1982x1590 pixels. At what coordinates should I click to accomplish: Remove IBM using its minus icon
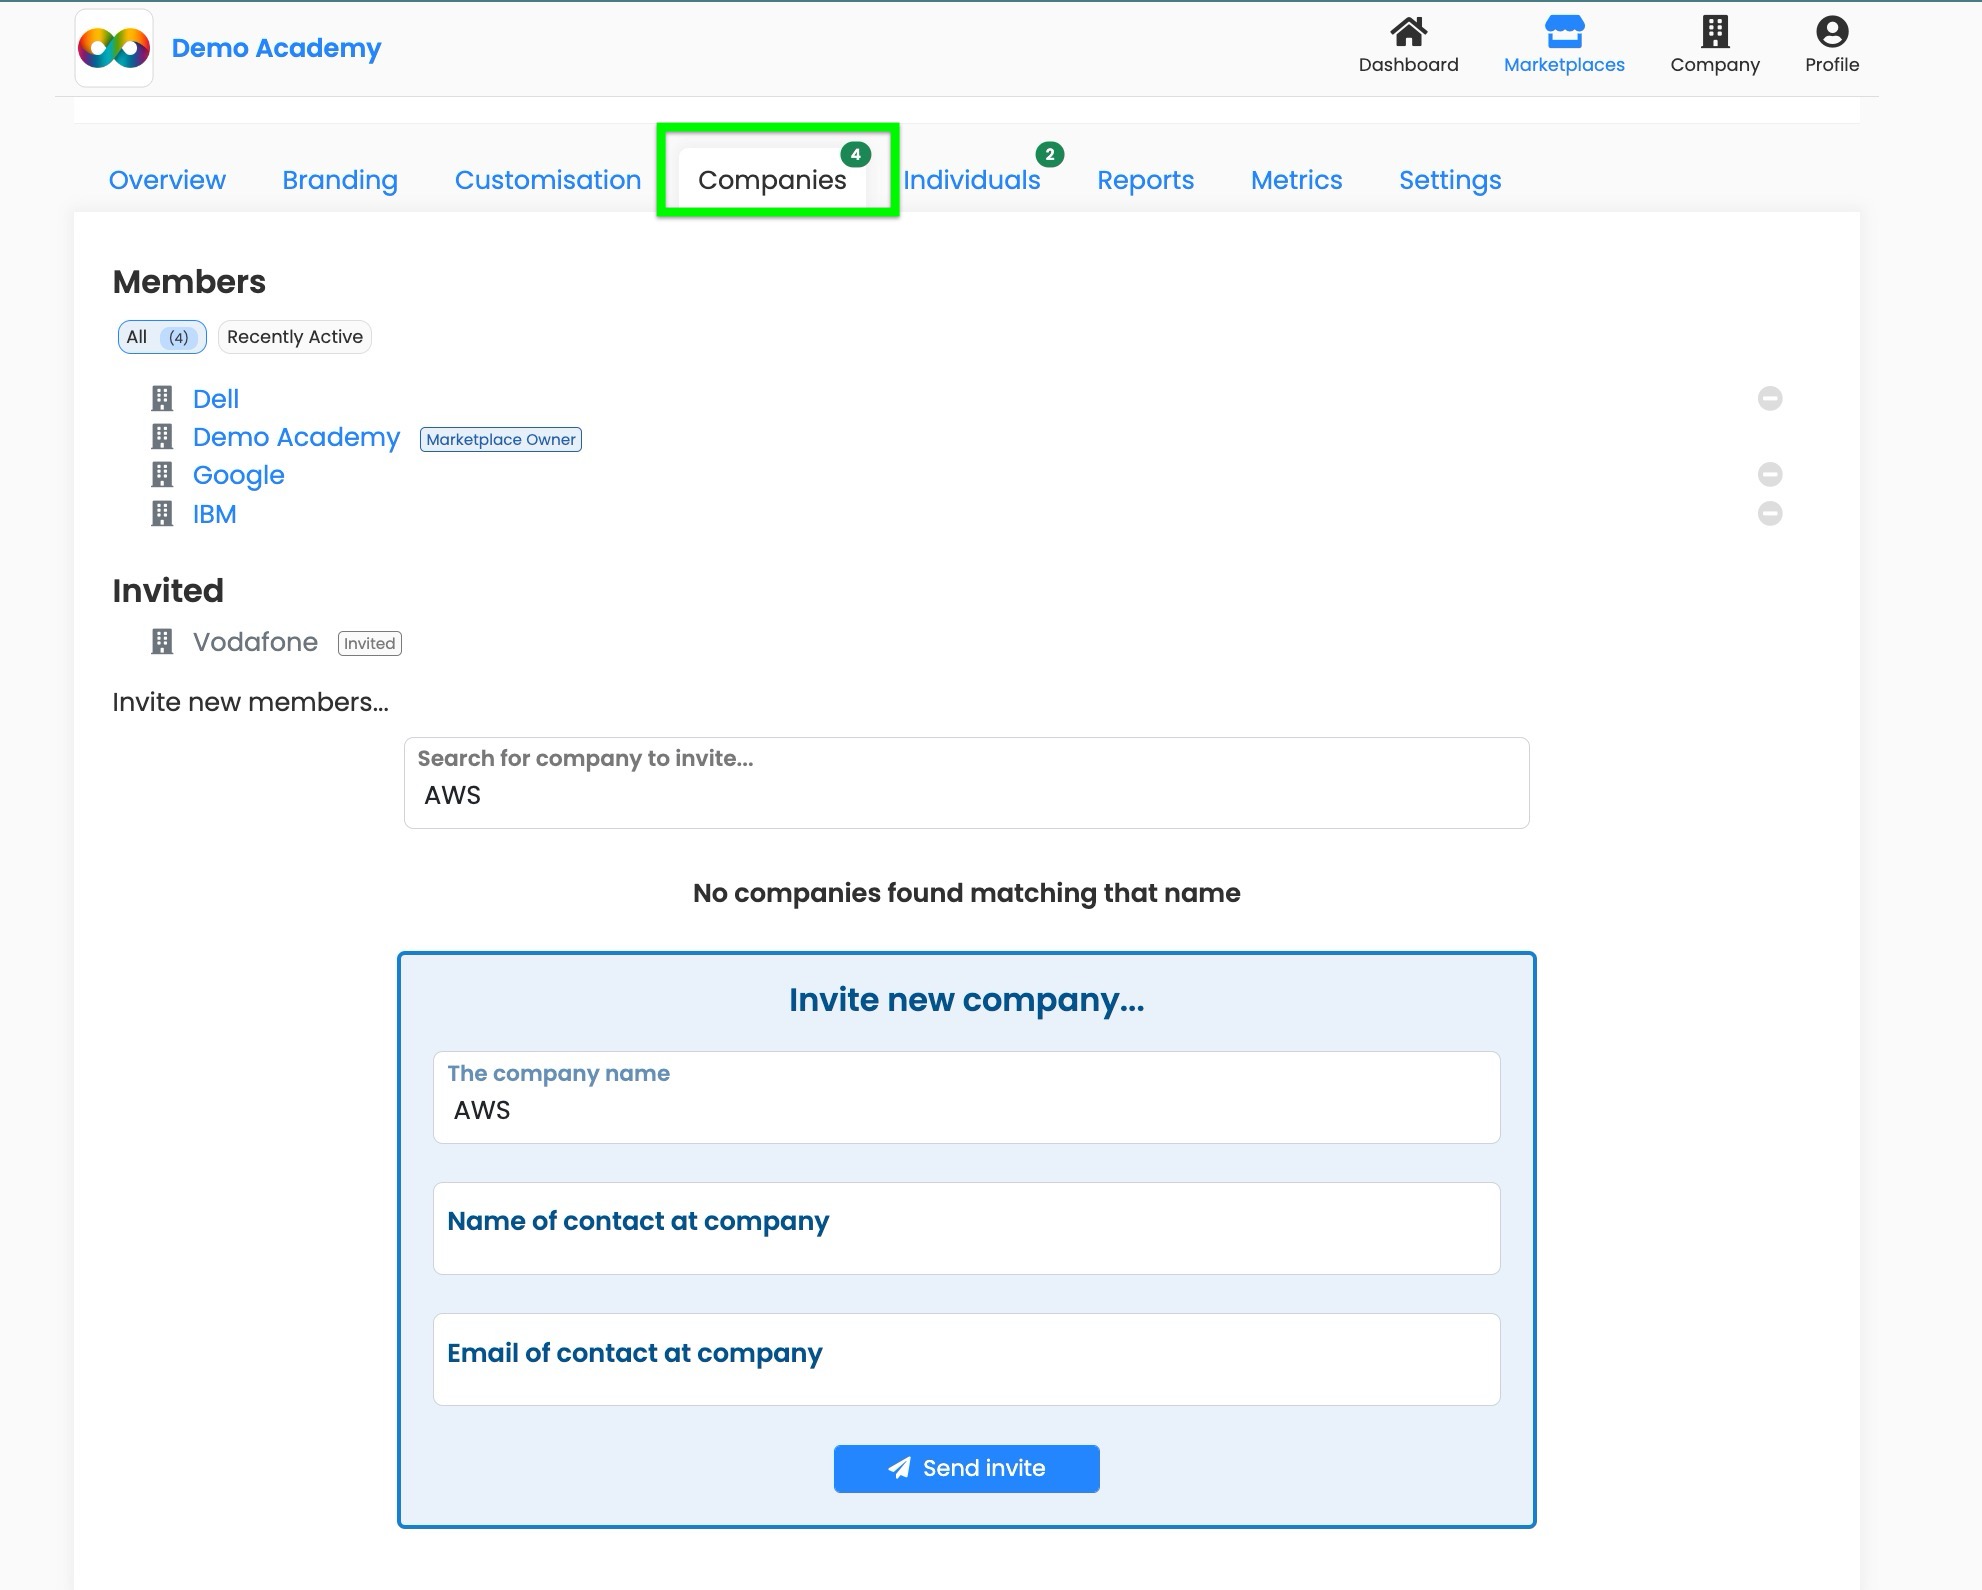1770,513
